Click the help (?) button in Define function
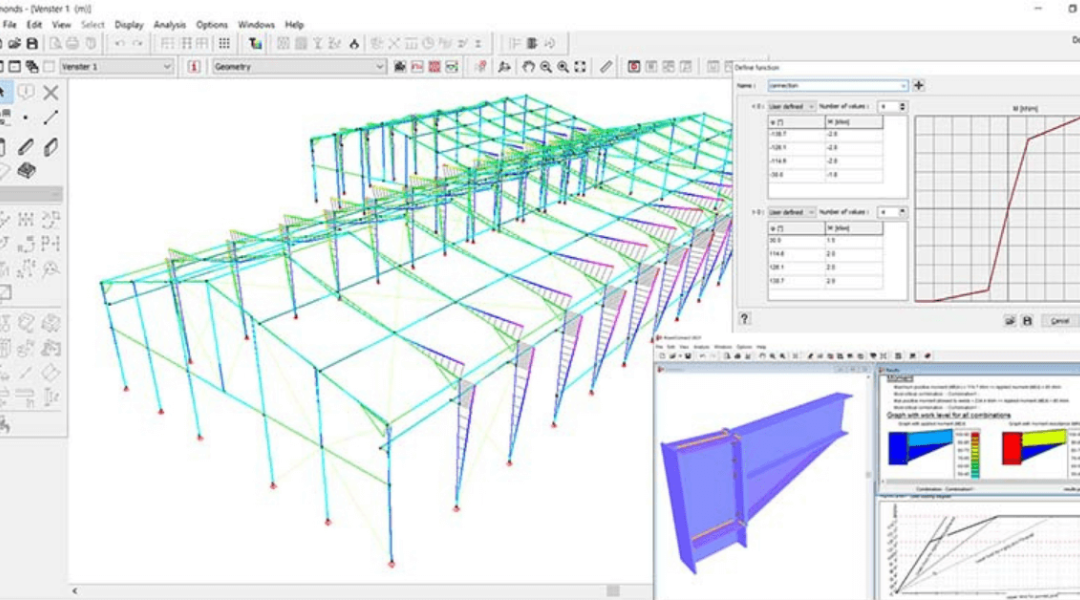 point(744,321)
